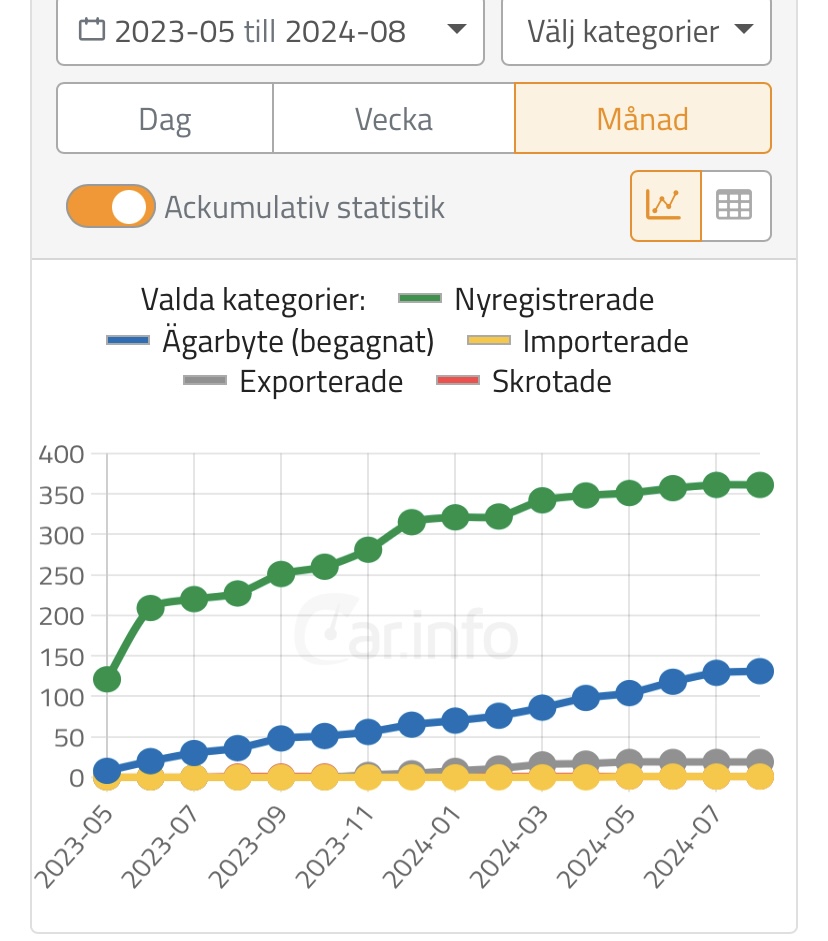Select the Vecka tab

(x=393, y=119)
